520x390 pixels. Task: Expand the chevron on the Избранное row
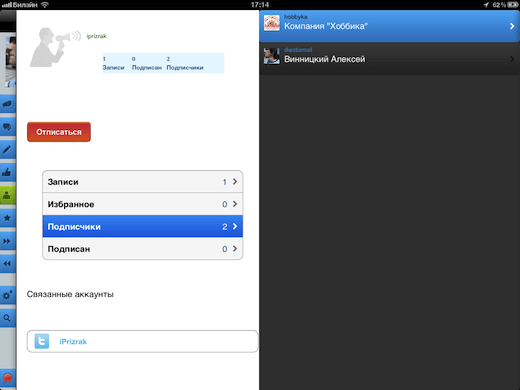pos(235,204)
